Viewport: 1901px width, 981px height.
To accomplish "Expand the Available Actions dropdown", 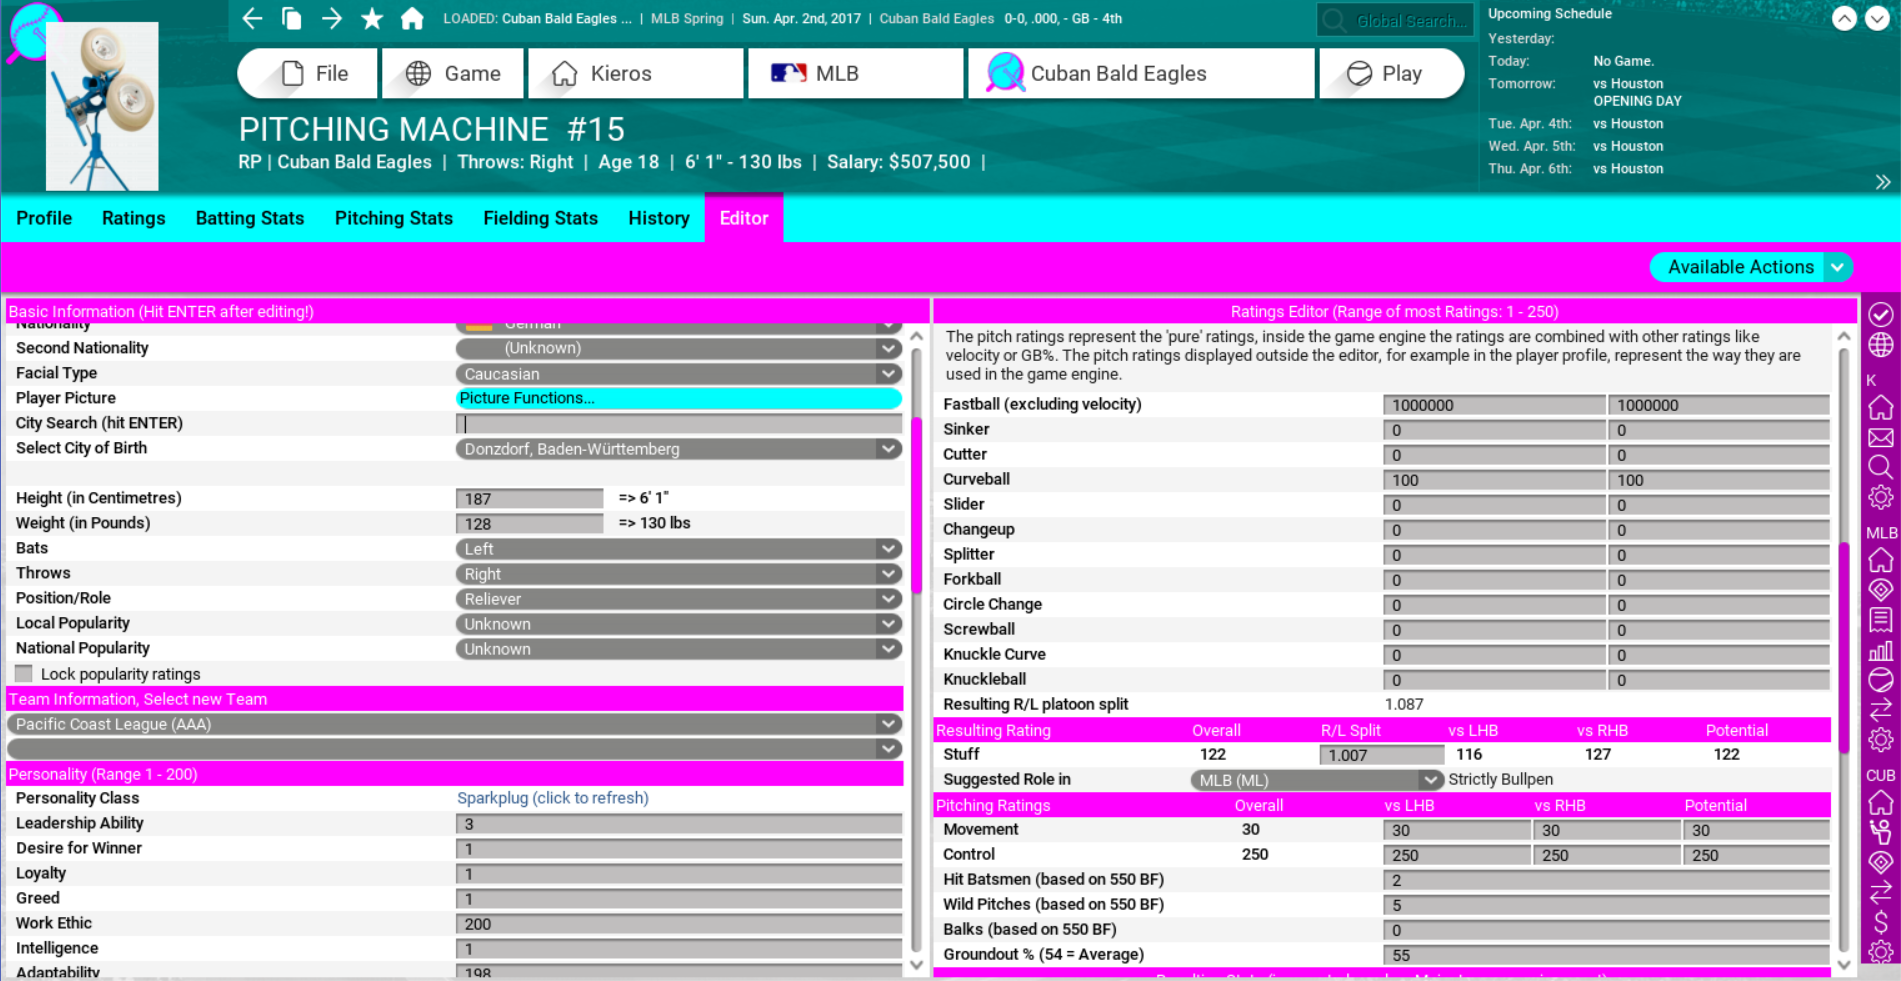I will point(1751,267).
